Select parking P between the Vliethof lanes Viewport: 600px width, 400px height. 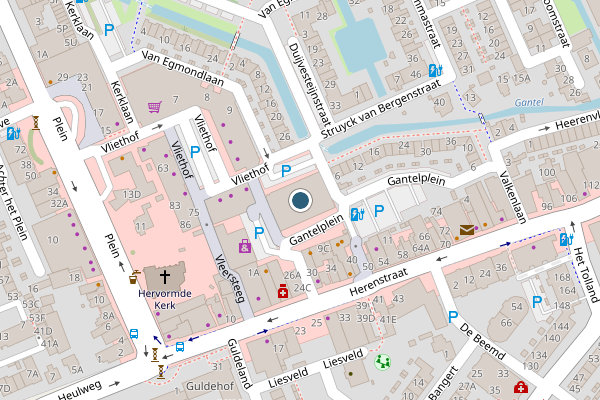tap(195, 152)
